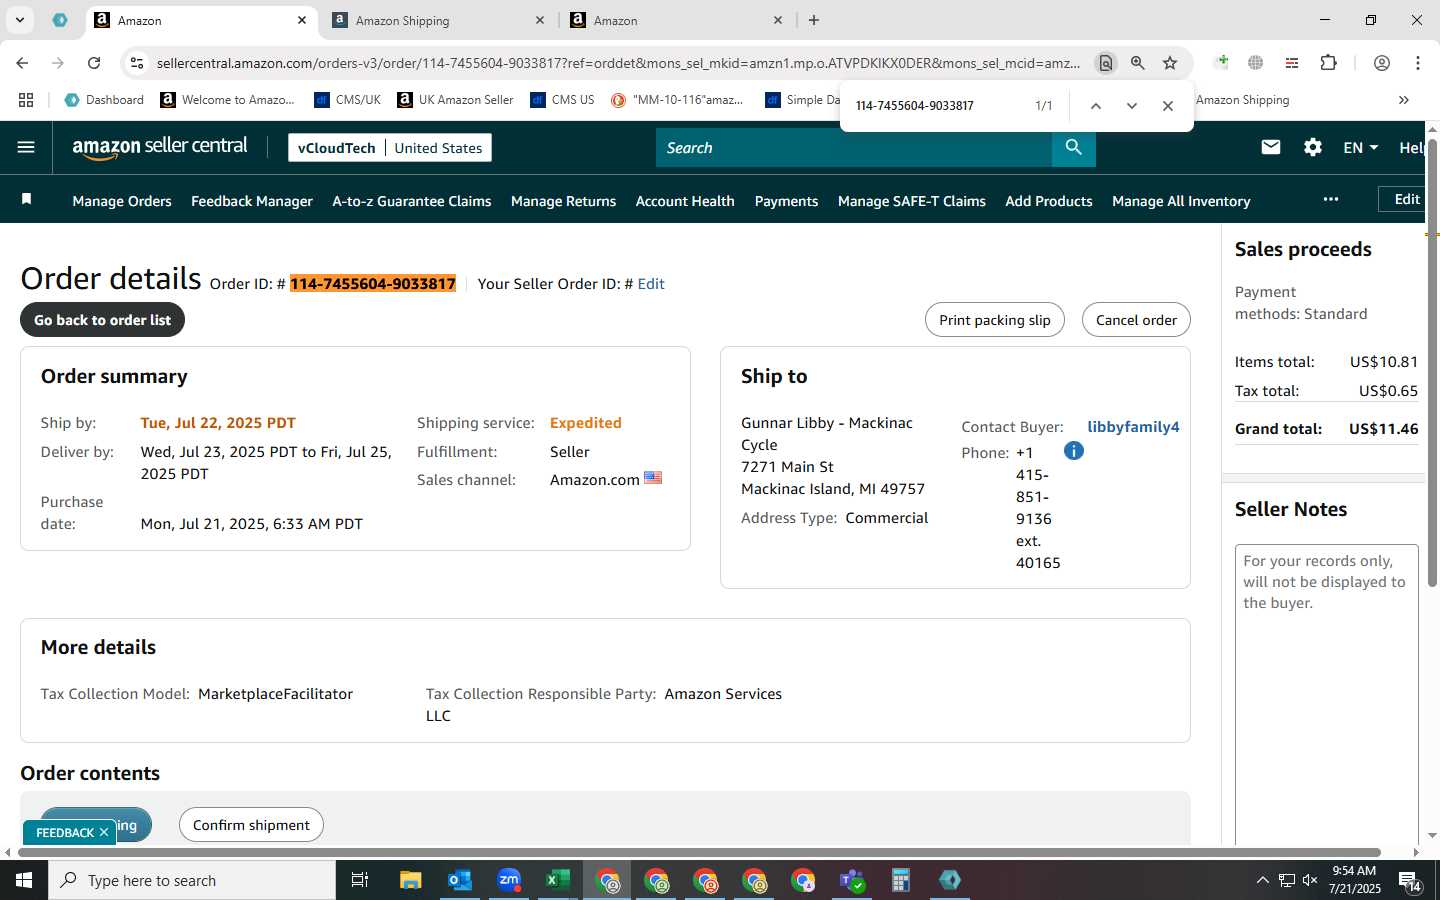The width and height of the screenshot is (1440, 900).
Task: Click the search magnifier button
Action: pyautogui.click(x=1073, y=147)
